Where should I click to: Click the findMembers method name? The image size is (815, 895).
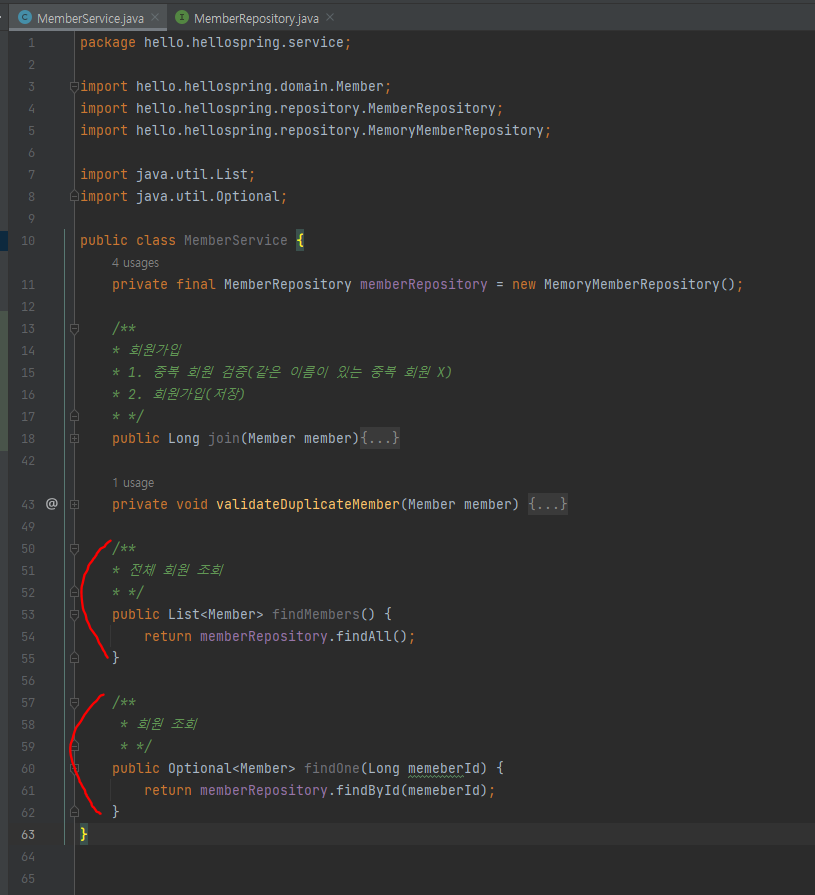pyautogui.click(x=316, y=614)
